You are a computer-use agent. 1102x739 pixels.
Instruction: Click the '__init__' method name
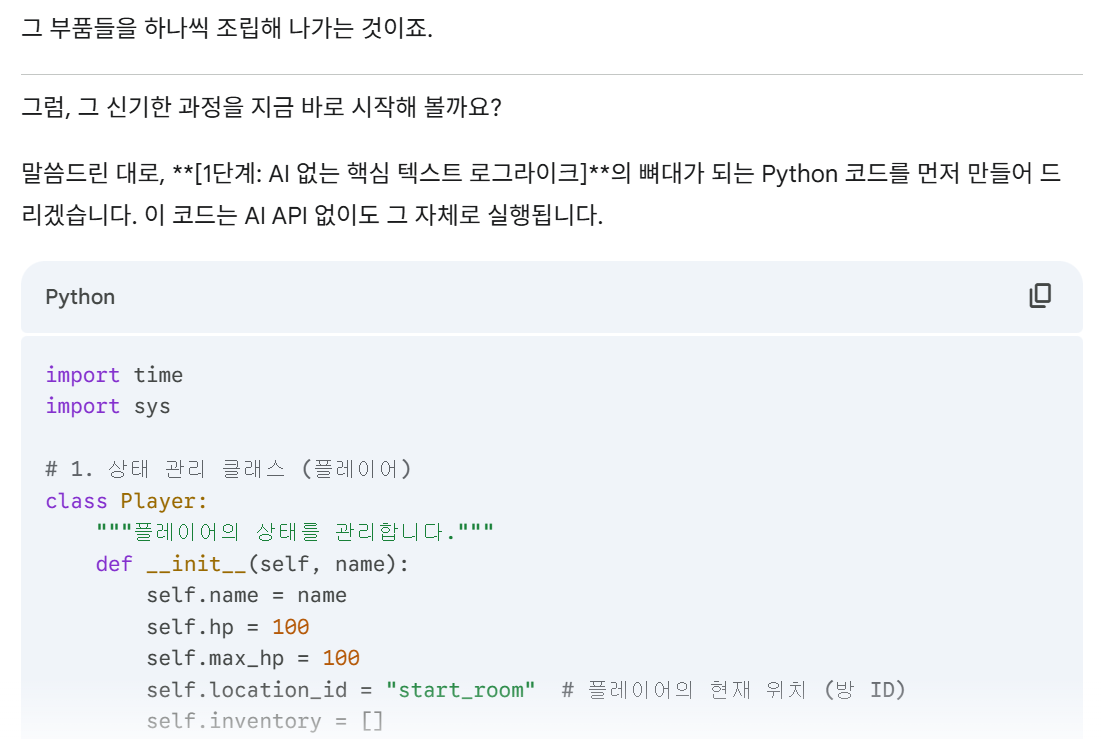coord(194,563)
